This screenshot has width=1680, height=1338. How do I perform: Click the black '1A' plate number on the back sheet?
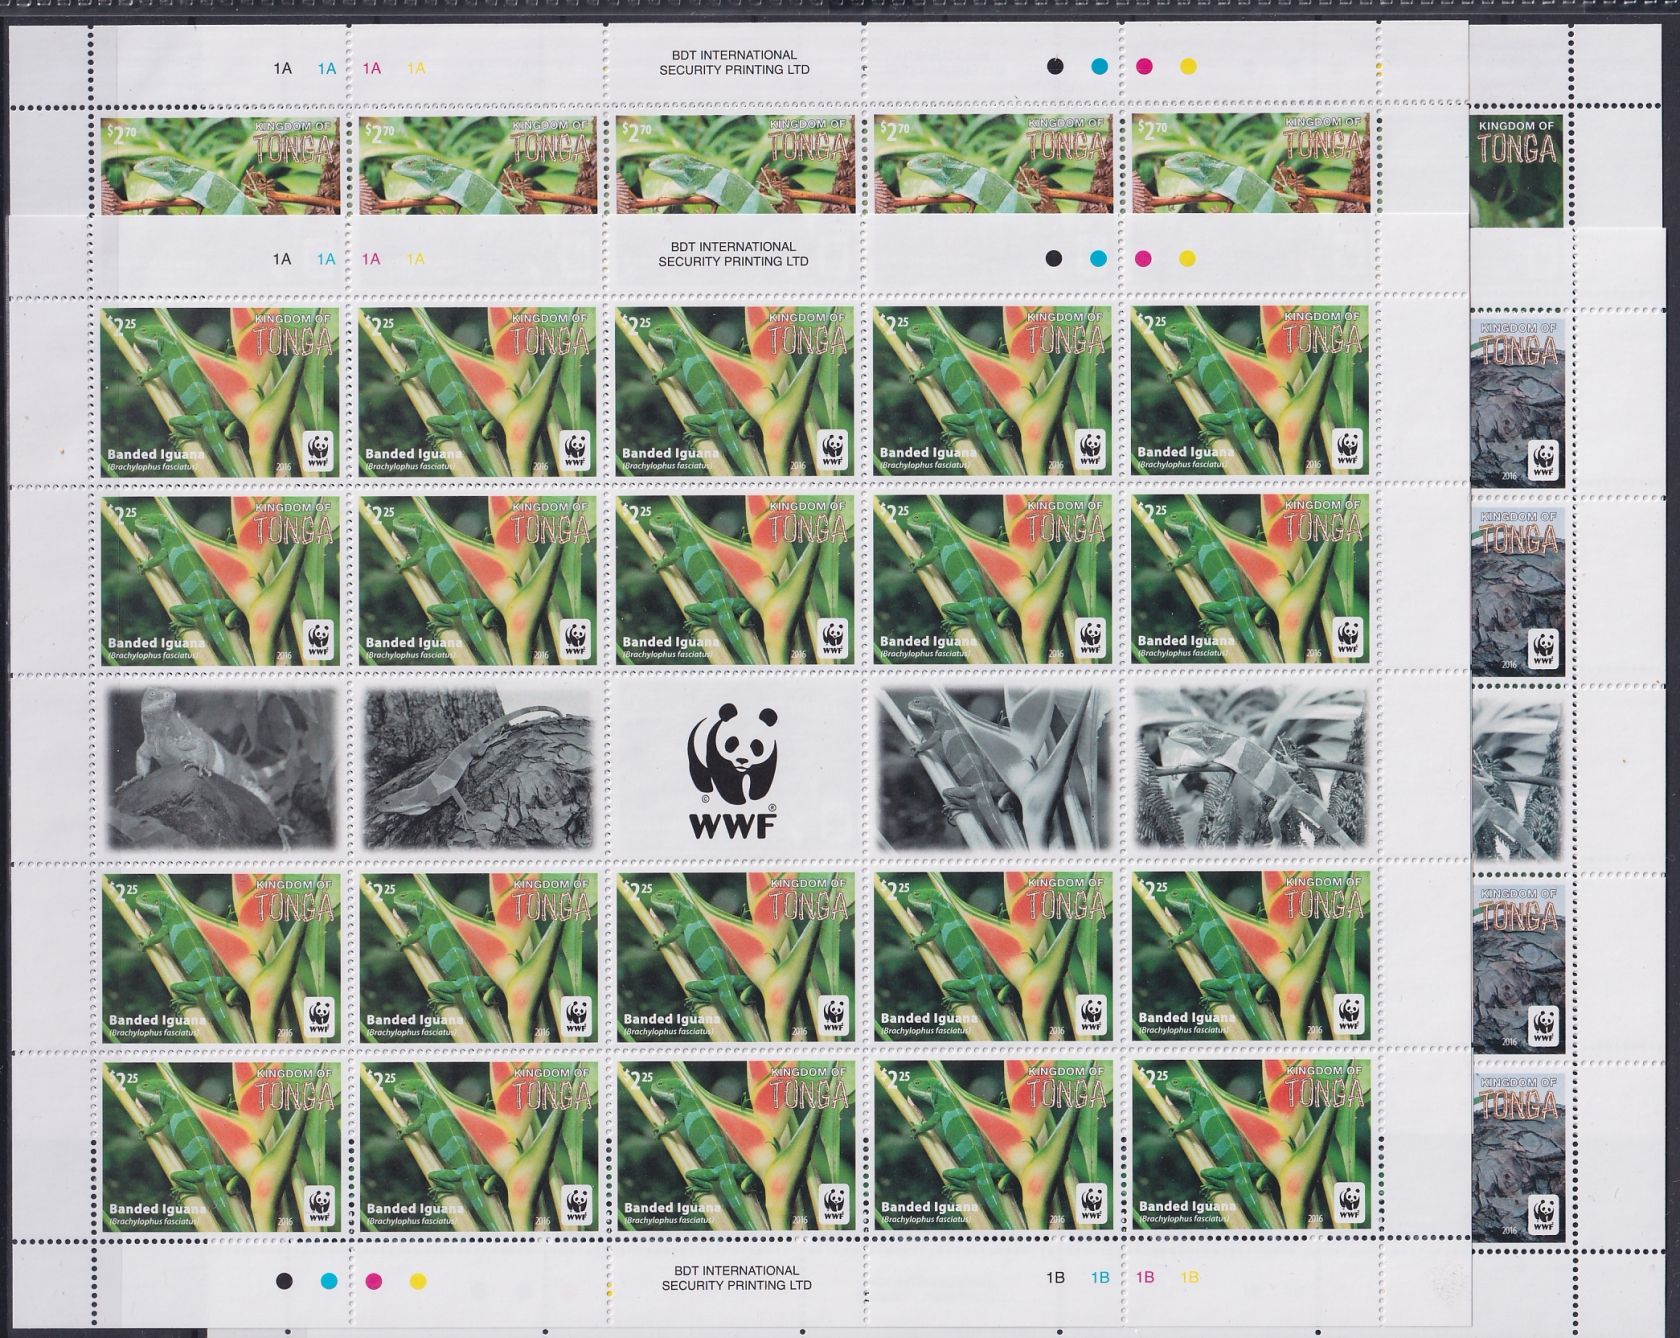pos(282,68)
